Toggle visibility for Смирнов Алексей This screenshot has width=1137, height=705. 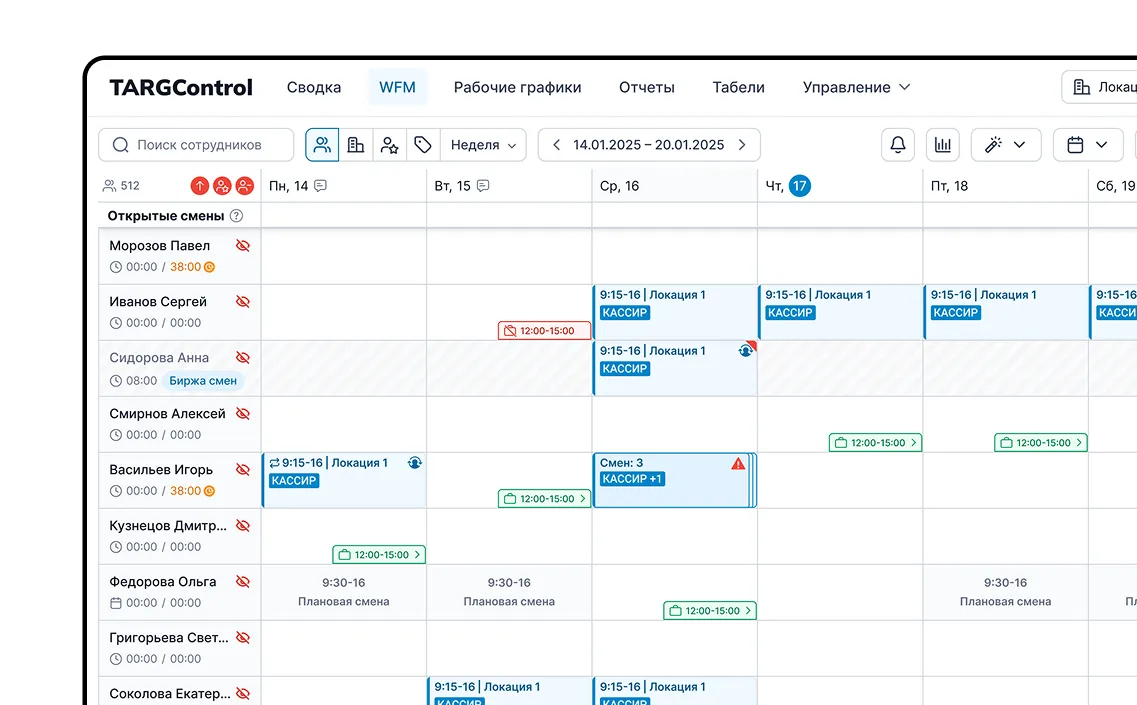click(x=243, y=413)
